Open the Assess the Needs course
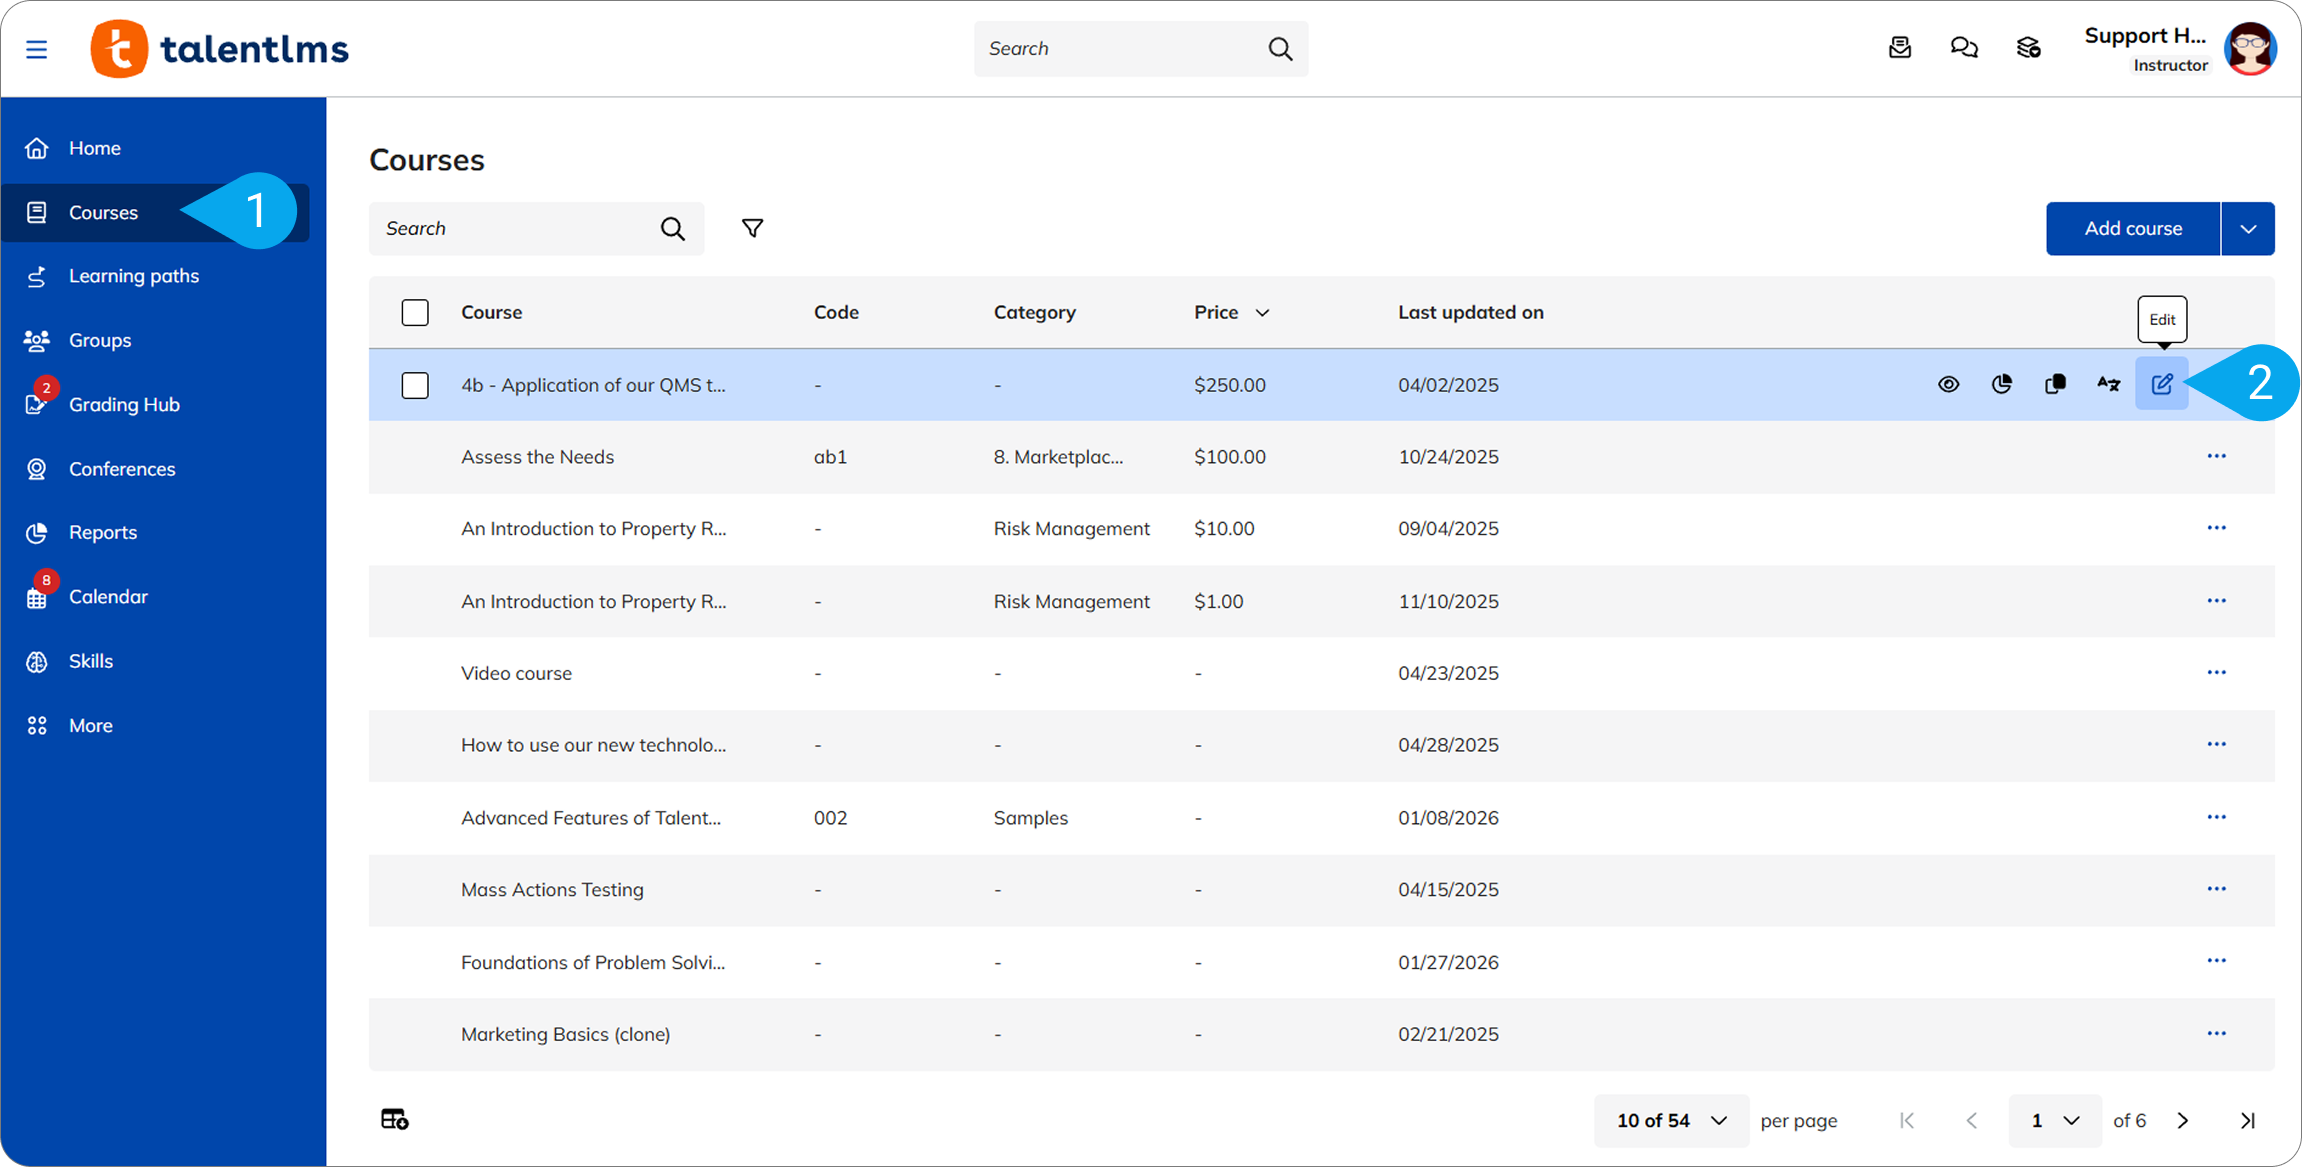The width and height of the screenshot is (2302, 1167). [537, 457]
